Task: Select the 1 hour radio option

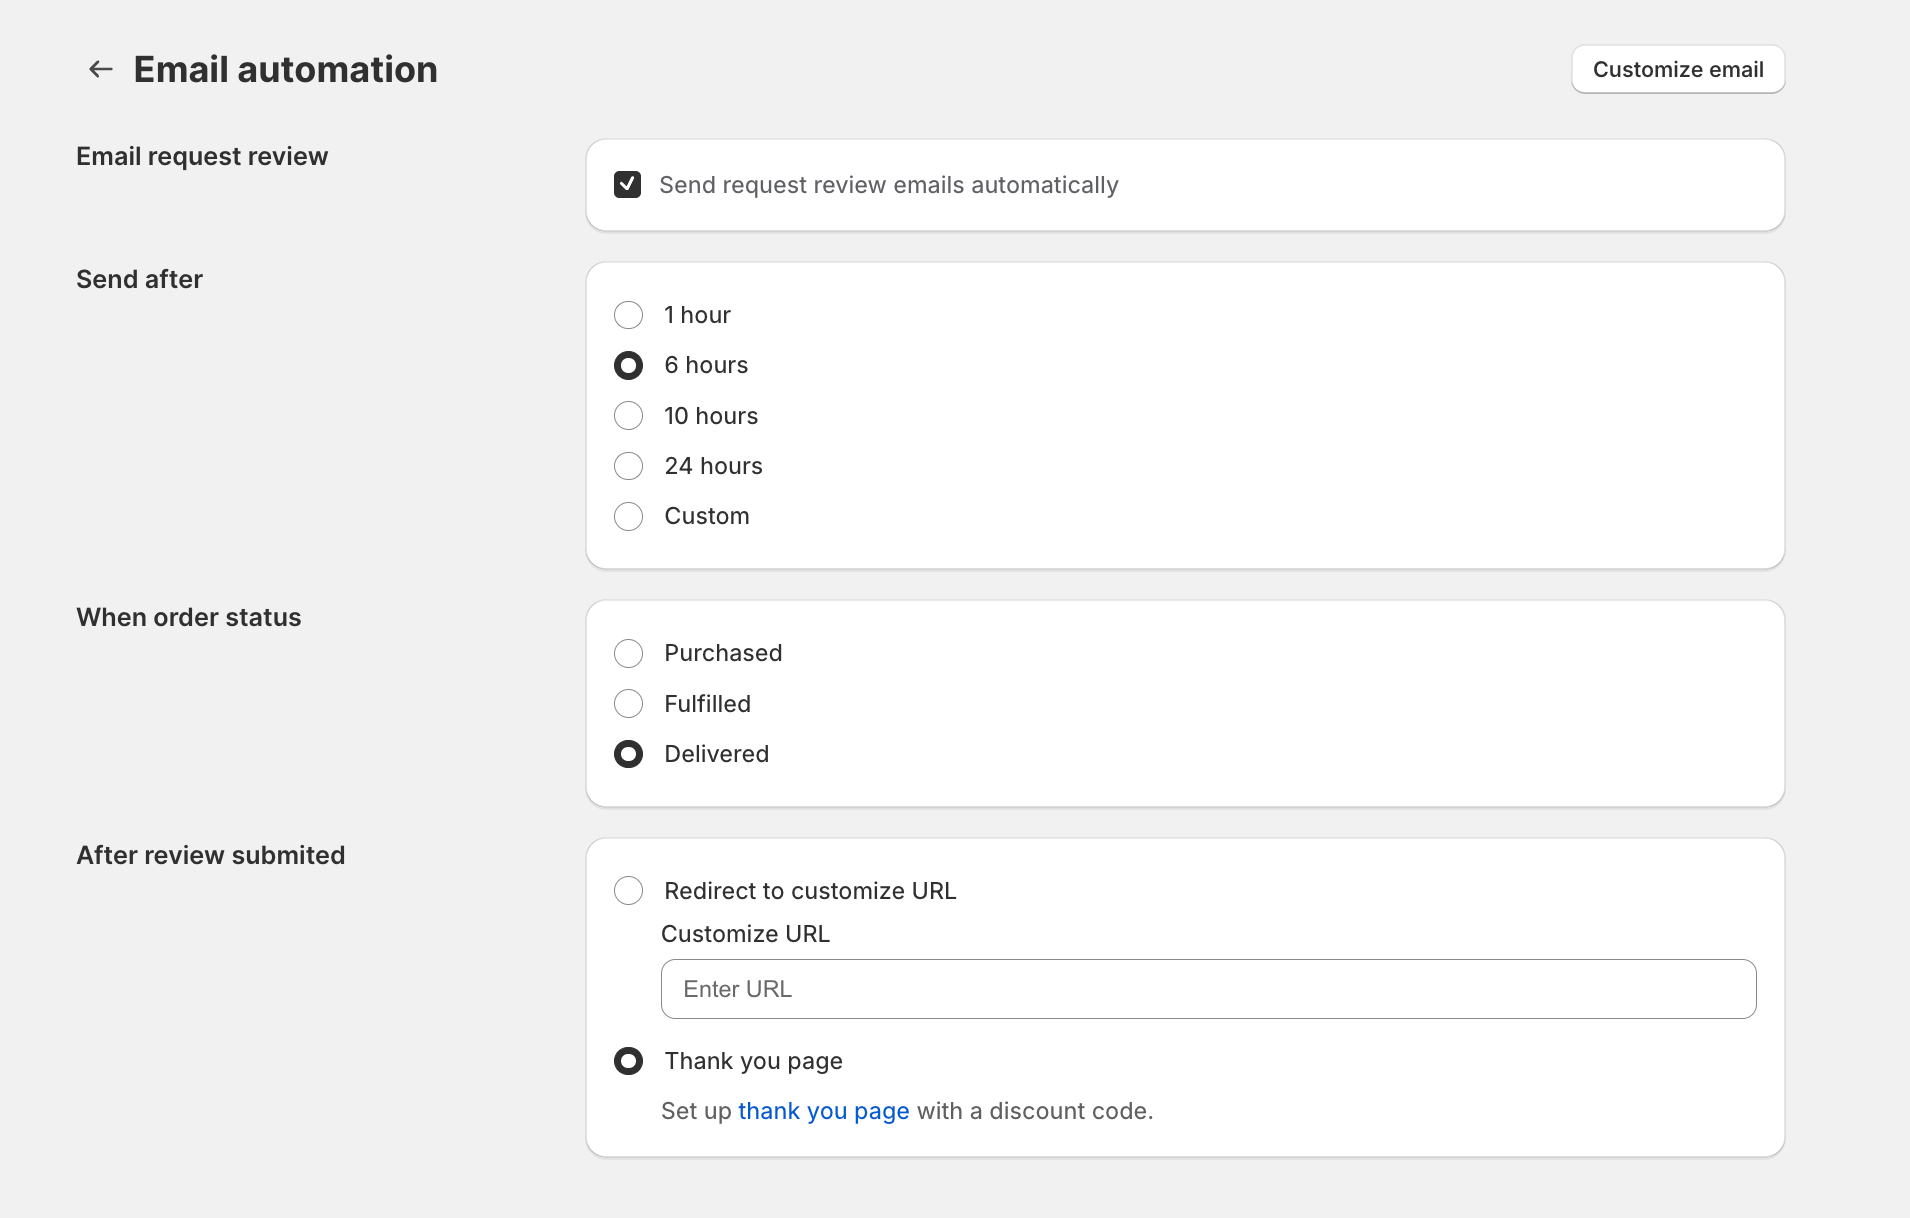Action: 628,315
